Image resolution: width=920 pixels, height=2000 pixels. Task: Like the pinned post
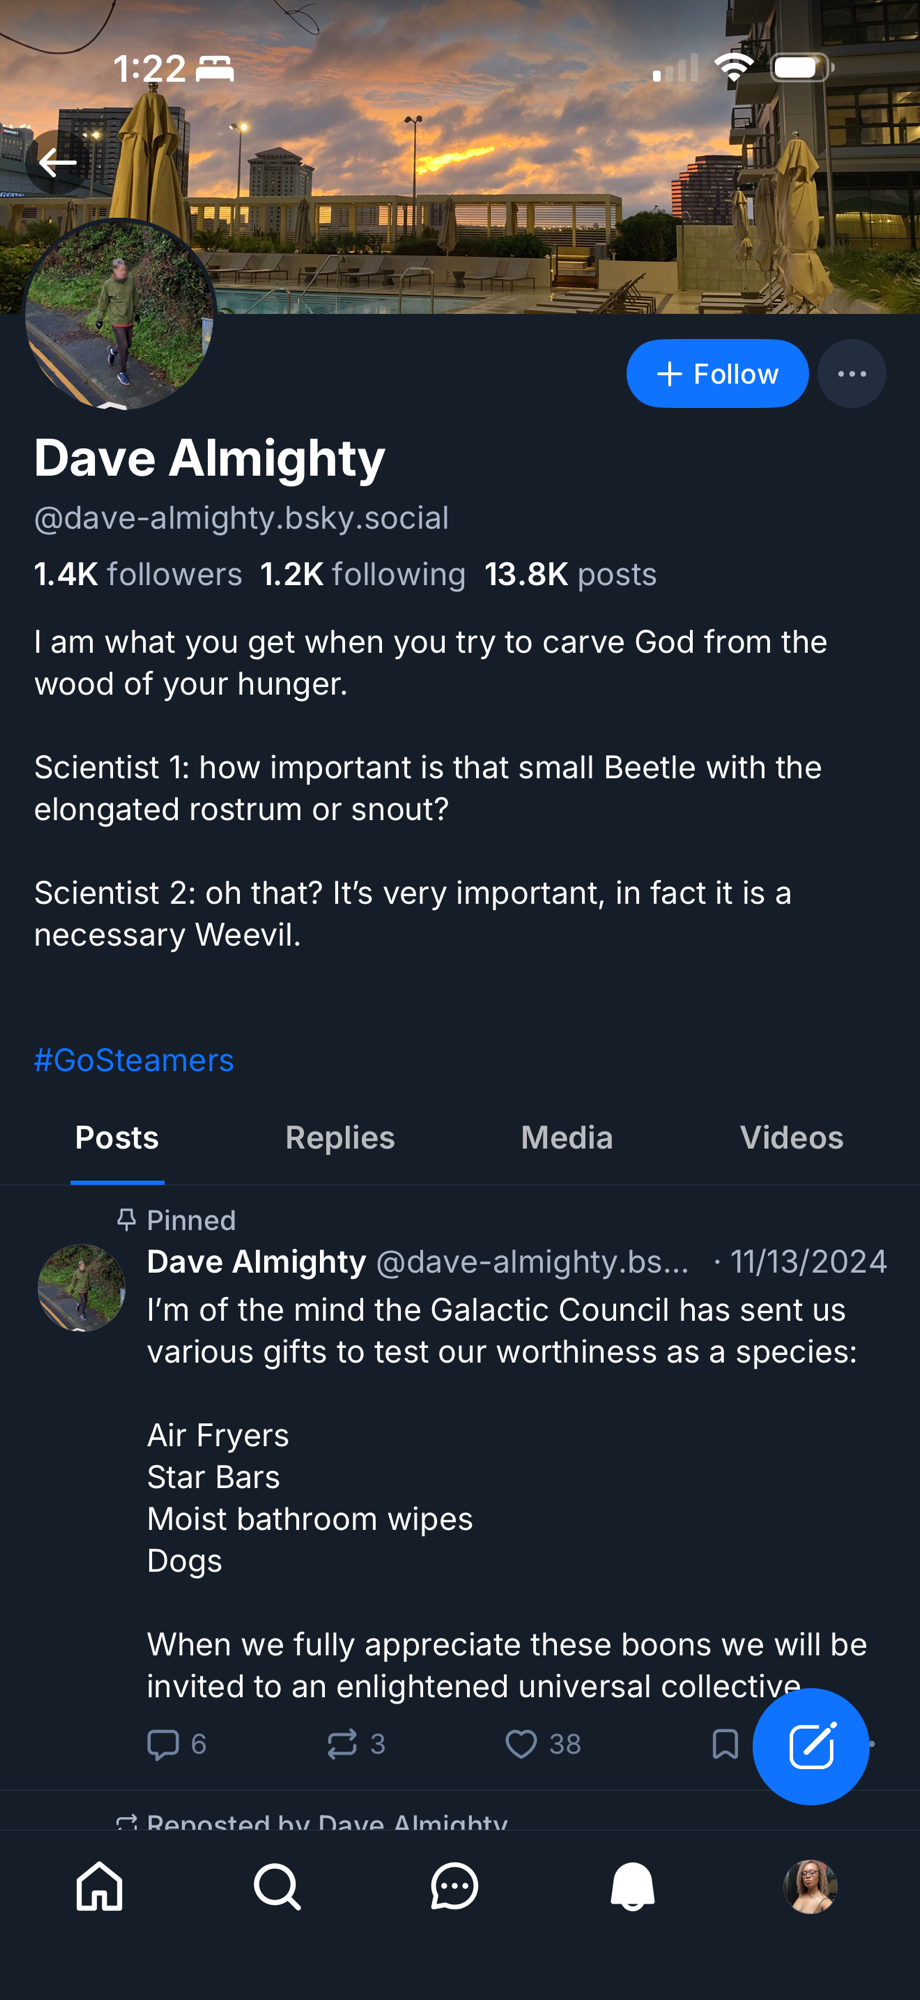click(x=521, y=1744)
